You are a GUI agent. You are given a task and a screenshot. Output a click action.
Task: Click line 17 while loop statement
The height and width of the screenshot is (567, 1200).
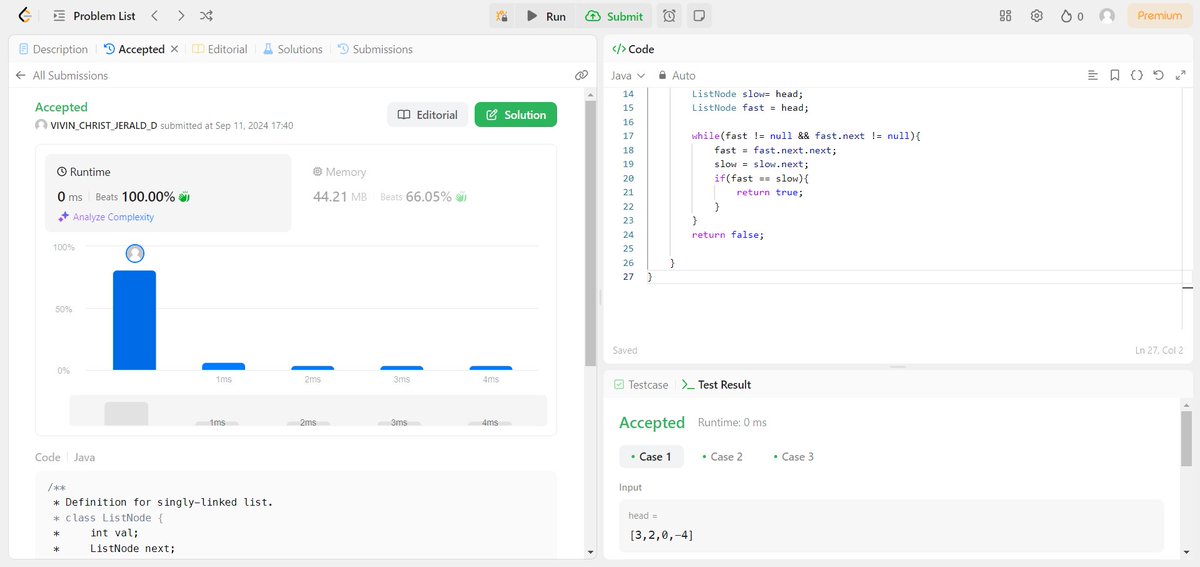click(805, 135)
